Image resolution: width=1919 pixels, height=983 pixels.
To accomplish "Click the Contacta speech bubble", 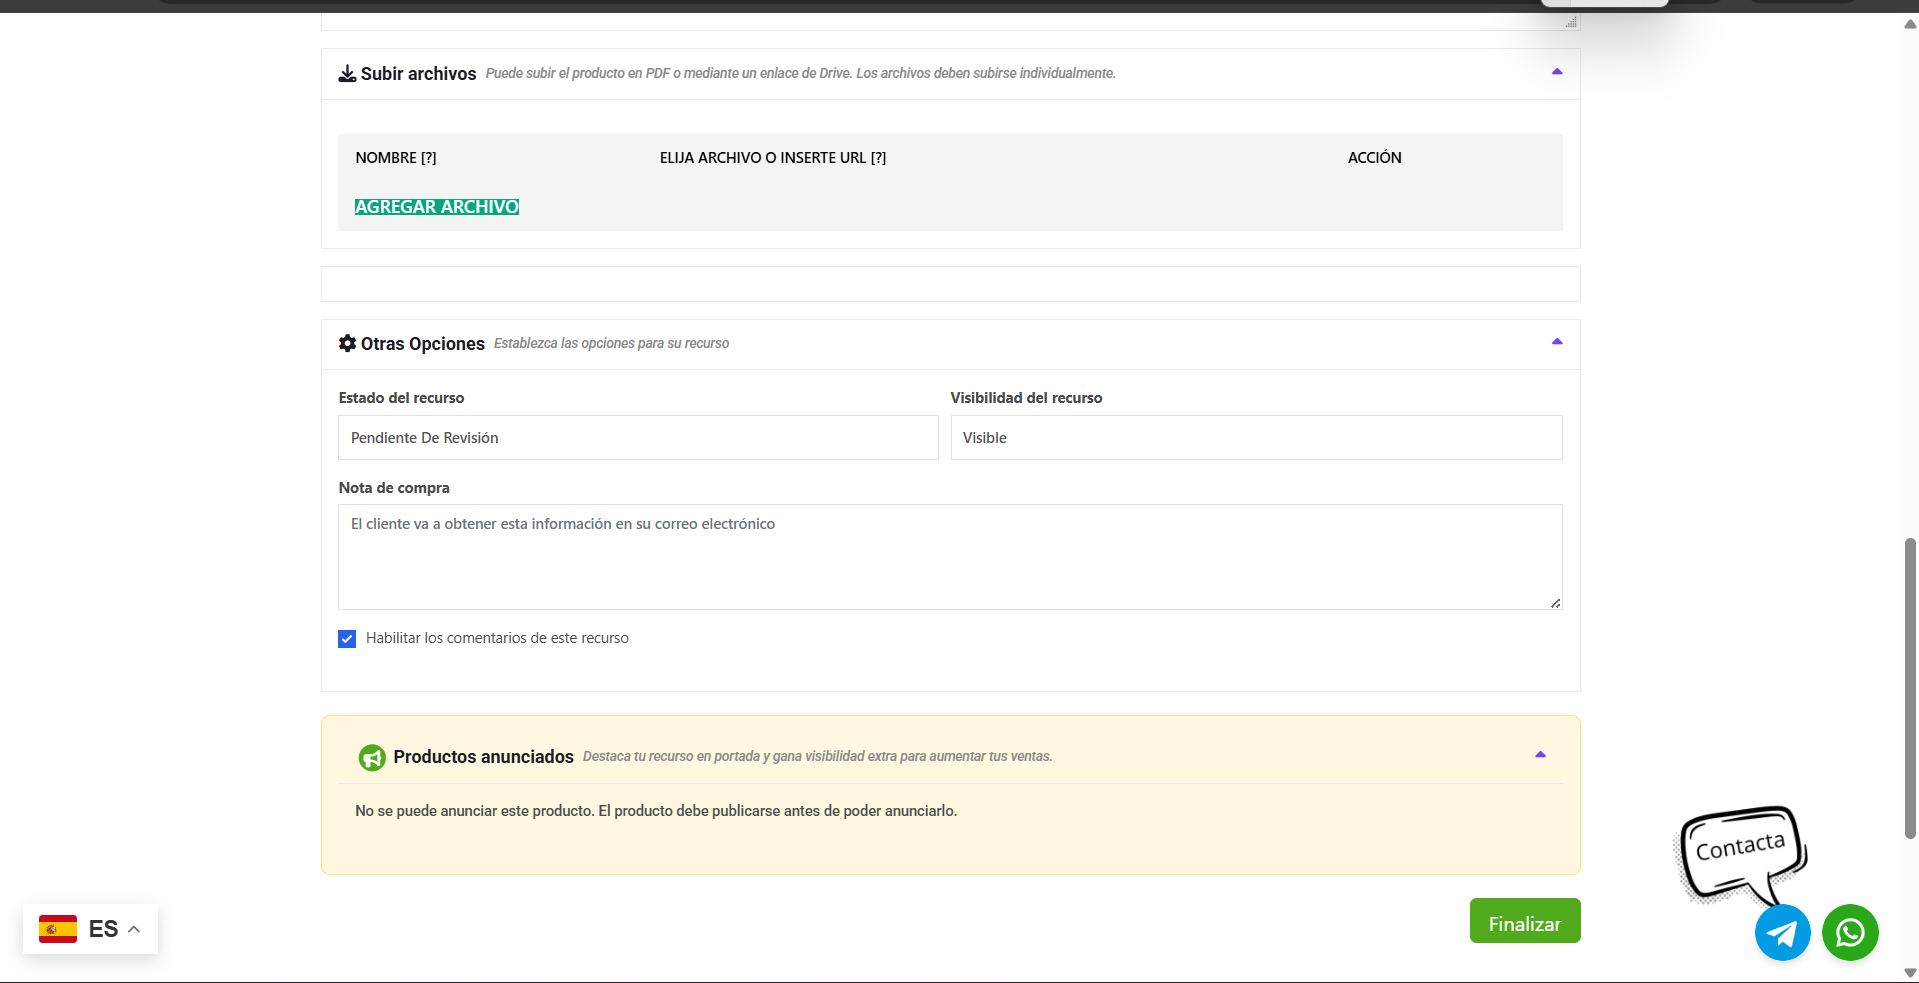I will coord(1740,850).
